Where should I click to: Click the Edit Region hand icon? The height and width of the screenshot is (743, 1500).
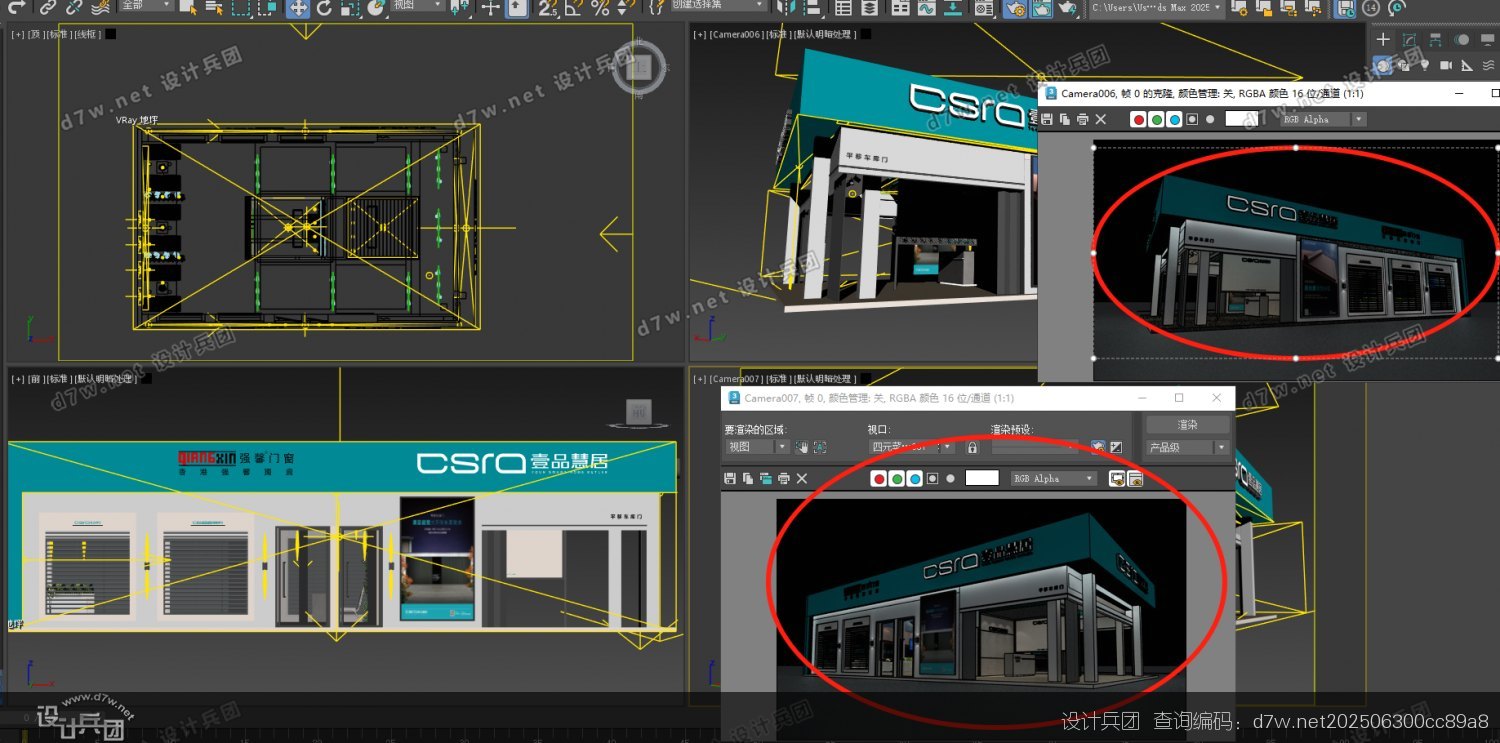(x=801, y=447)
